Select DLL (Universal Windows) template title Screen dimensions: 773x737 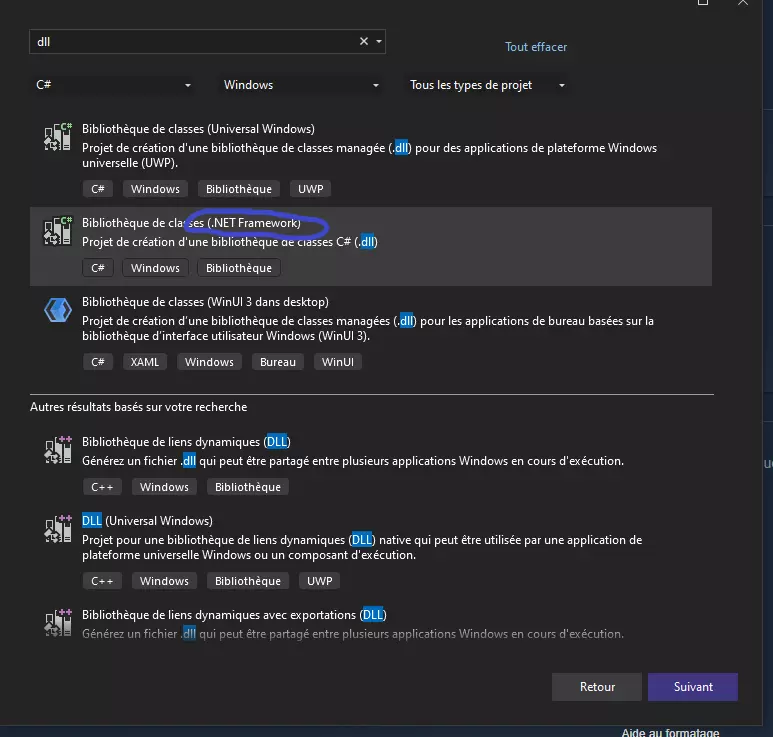tap(147, 521)
